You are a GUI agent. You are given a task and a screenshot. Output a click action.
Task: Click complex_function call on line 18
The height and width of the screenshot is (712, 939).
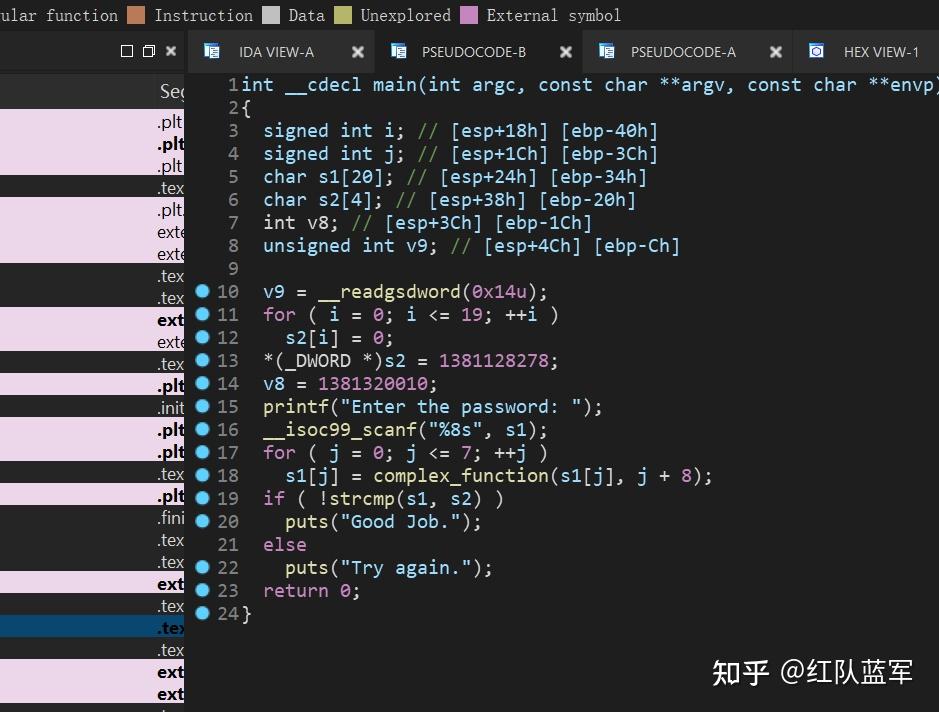point(461,475)
